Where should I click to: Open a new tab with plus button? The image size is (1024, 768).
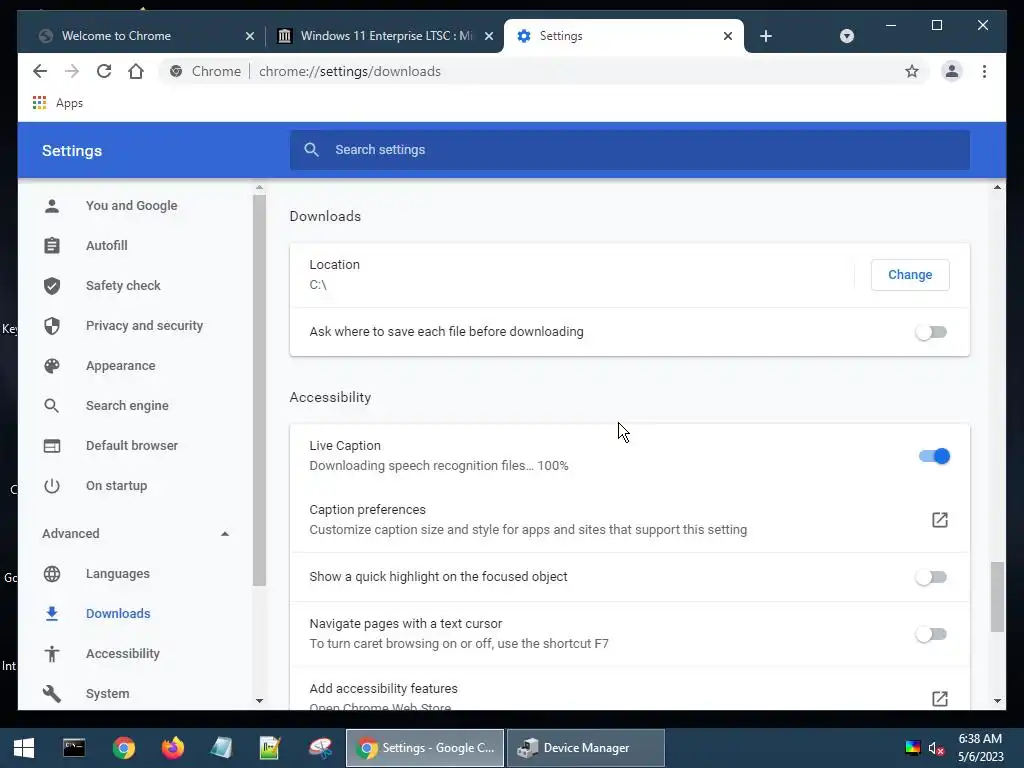766,36
